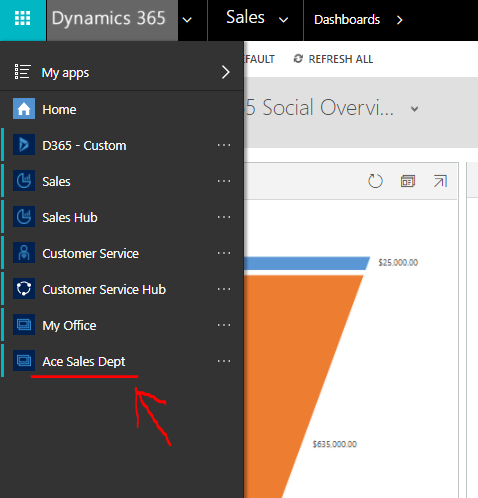This screenshot has width=478, height=498.
Task: Click the My Office app icon
Action: point(24,325)
